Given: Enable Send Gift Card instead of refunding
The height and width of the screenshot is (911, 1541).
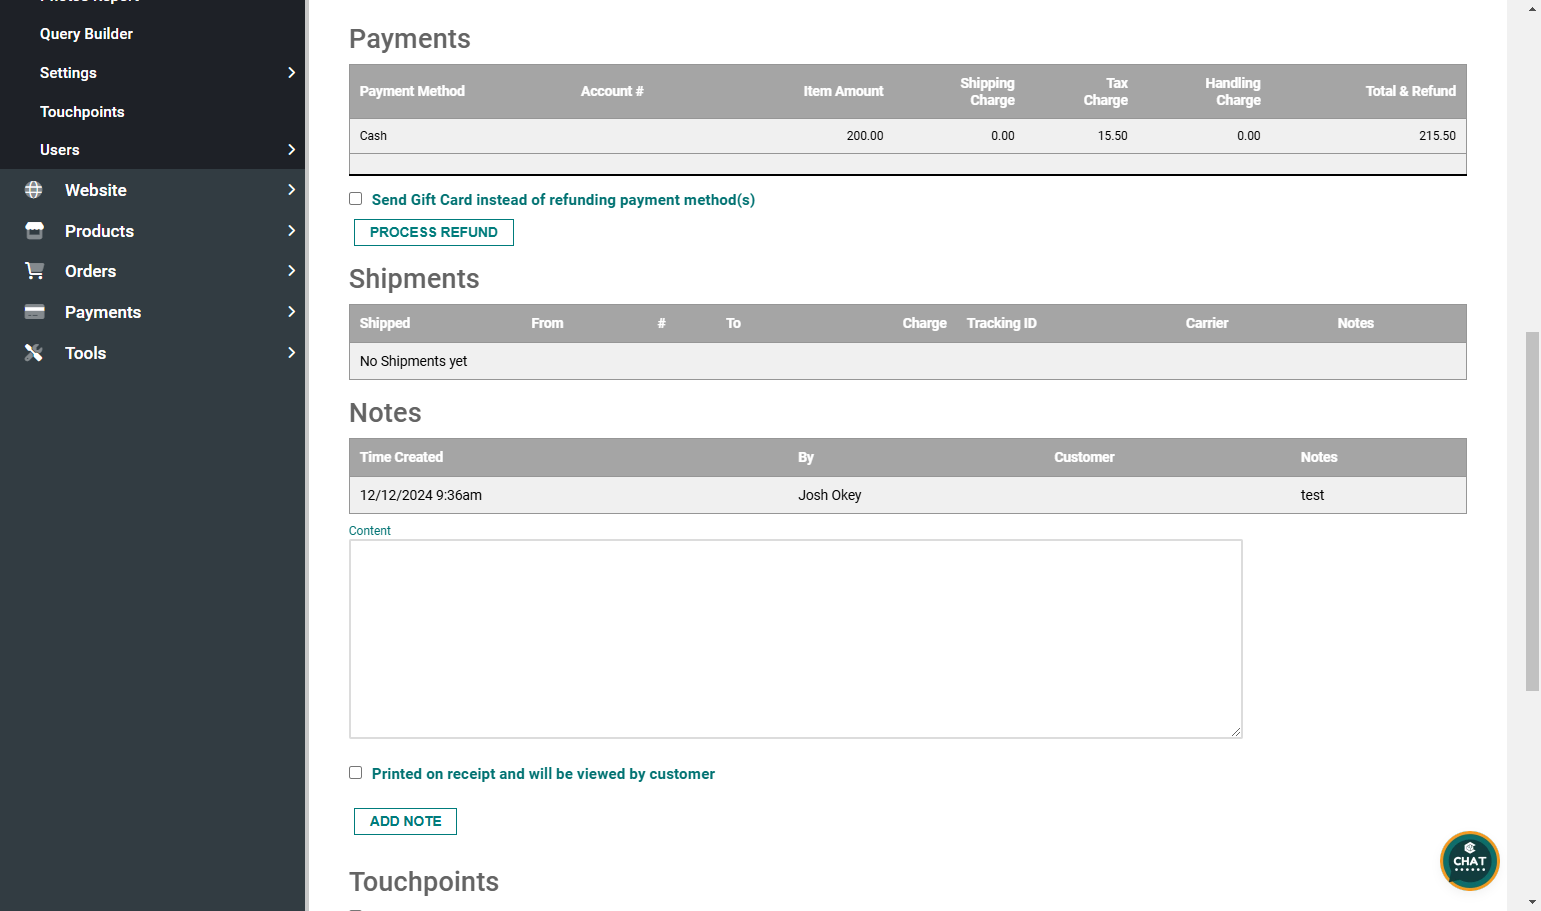Looking at the screenshot, I should [x=355, y=199].
